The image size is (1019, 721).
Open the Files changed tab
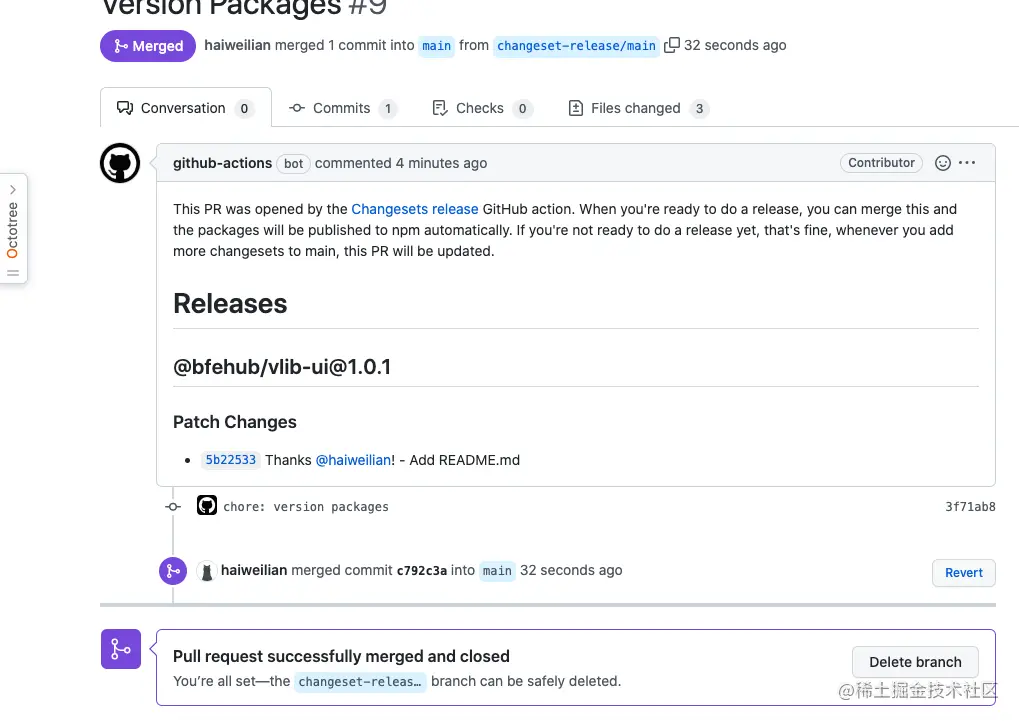pyautogui.click(x=638, y=108)
